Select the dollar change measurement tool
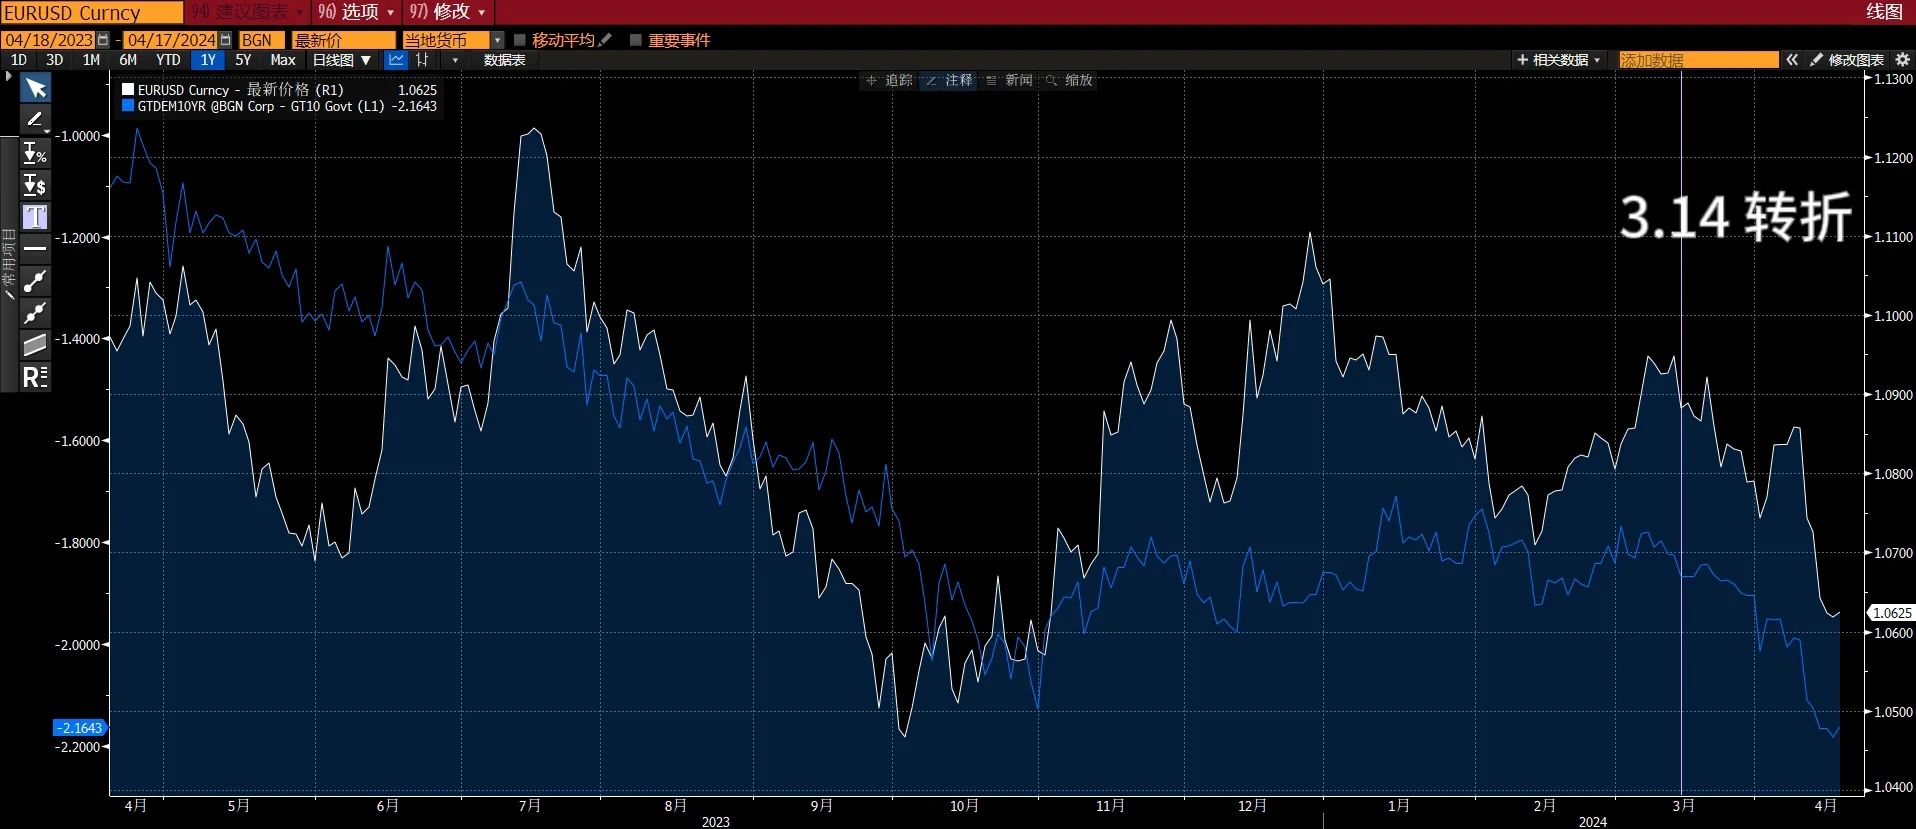 (35, 185)
